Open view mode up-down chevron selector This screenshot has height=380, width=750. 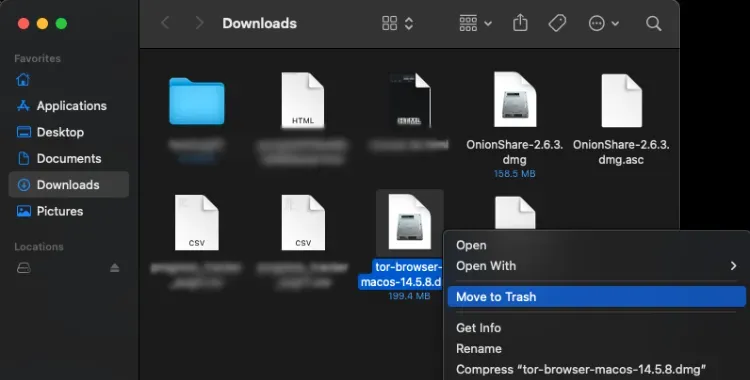409,23
